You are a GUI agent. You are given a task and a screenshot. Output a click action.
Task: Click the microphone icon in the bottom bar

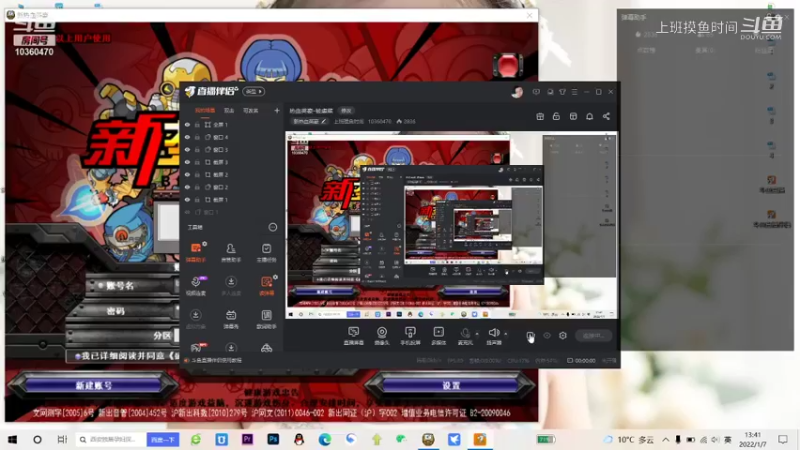[x=465, y=334]
